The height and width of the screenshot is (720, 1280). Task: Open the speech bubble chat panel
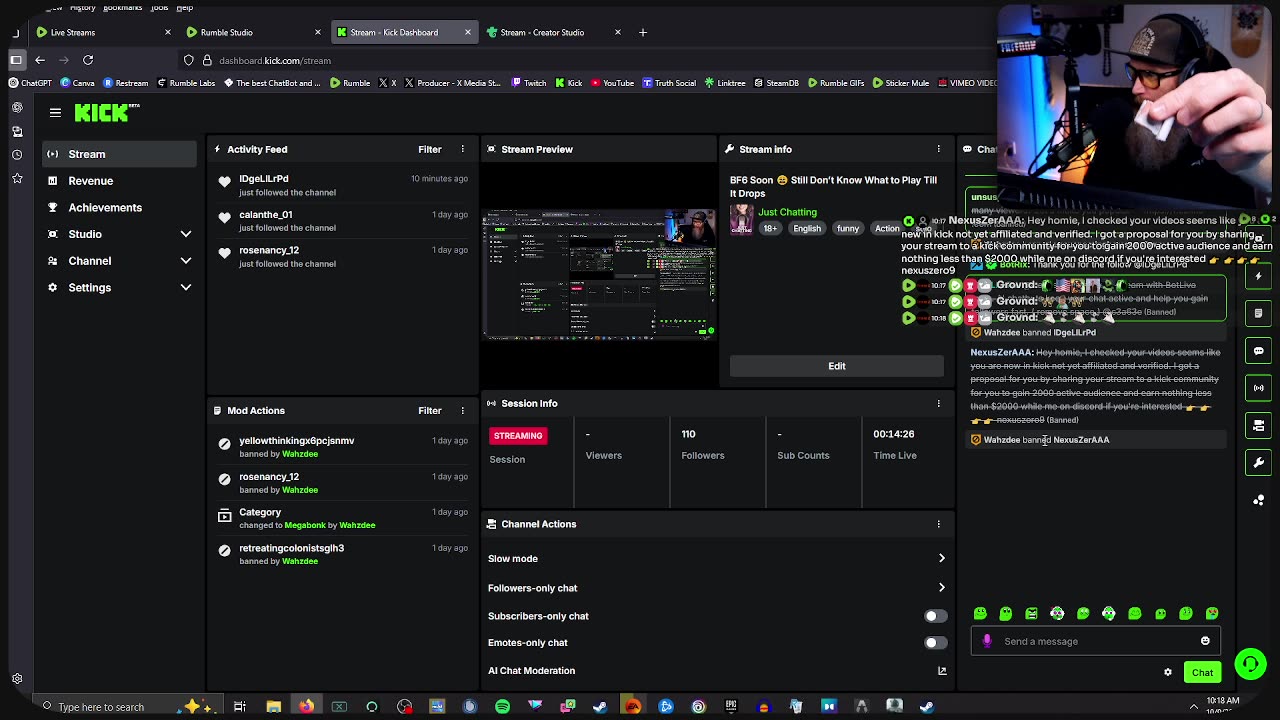[1259, 351]
